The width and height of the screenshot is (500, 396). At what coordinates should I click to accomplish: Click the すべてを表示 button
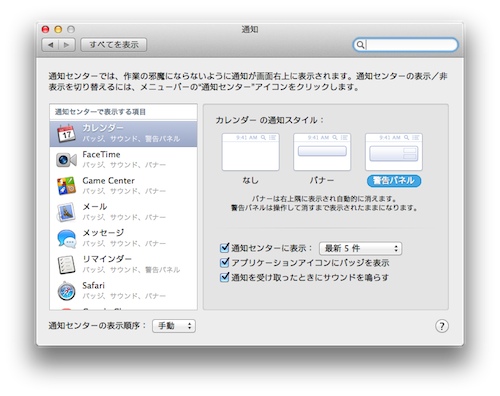[x=114, y=45]
